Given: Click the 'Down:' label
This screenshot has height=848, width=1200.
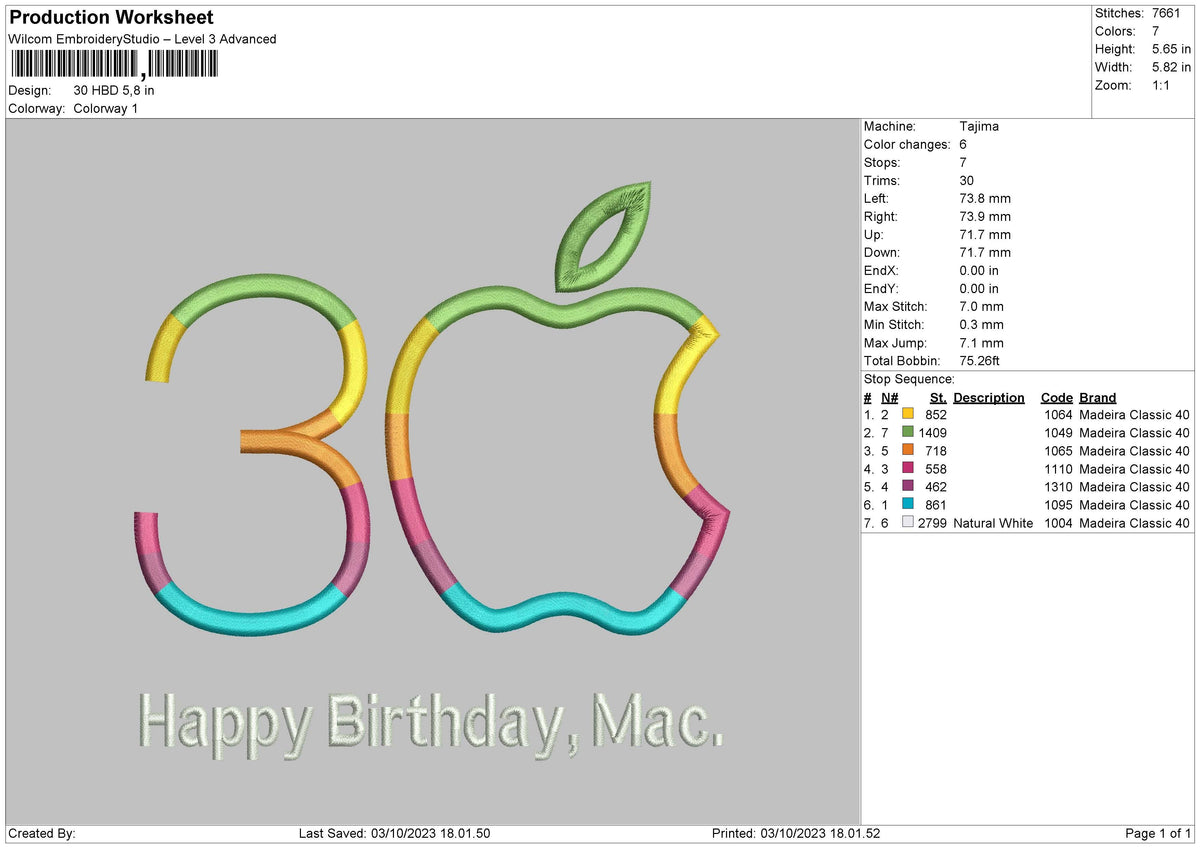Looking at the screenshot, I should [882, 253].
